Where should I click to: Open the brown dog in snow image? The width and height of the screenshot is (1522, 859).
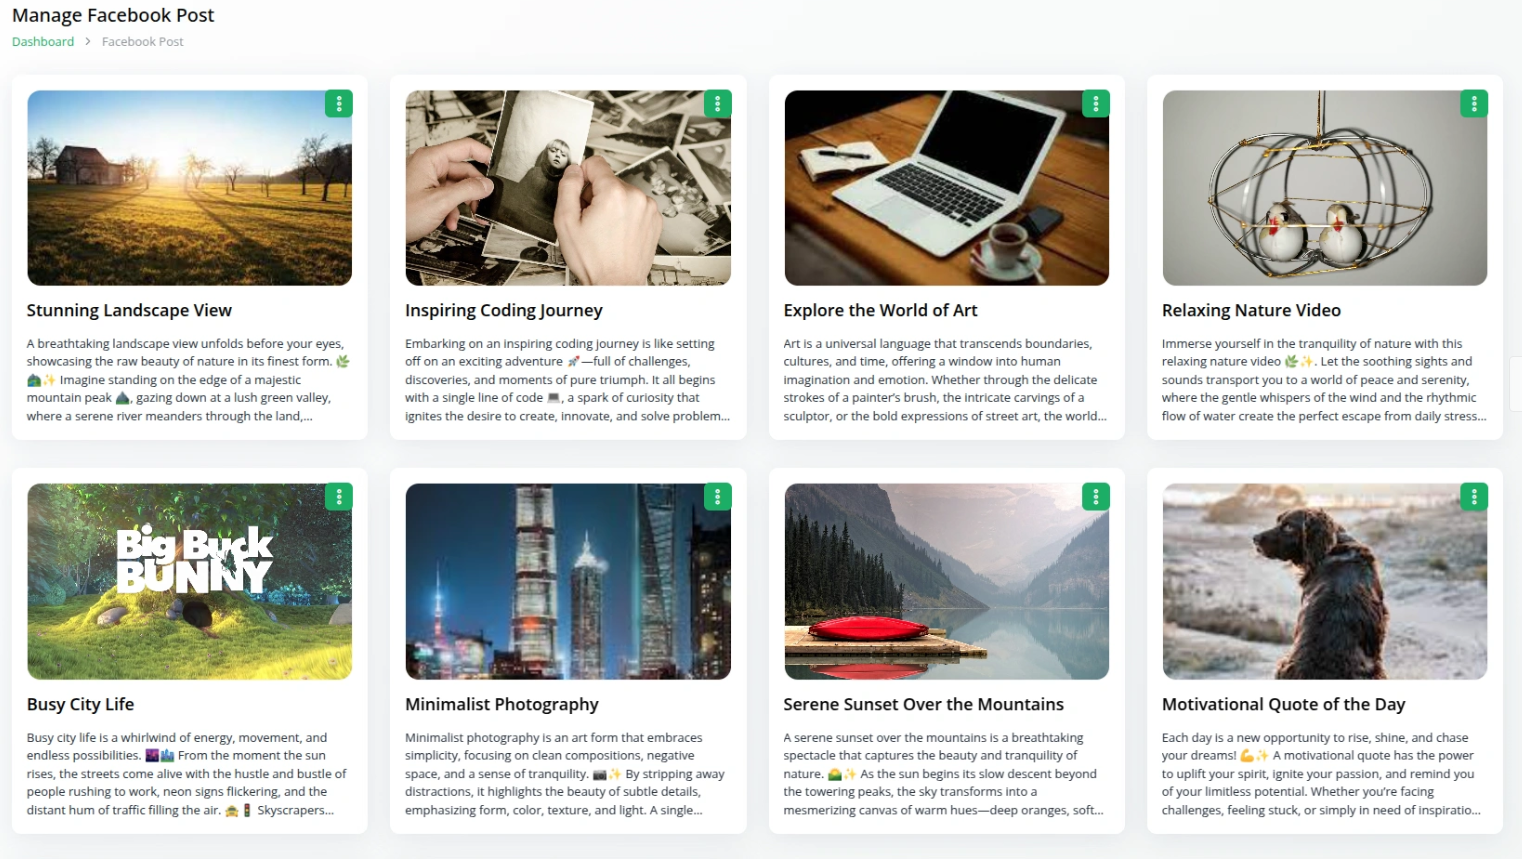pos(1325,582)
